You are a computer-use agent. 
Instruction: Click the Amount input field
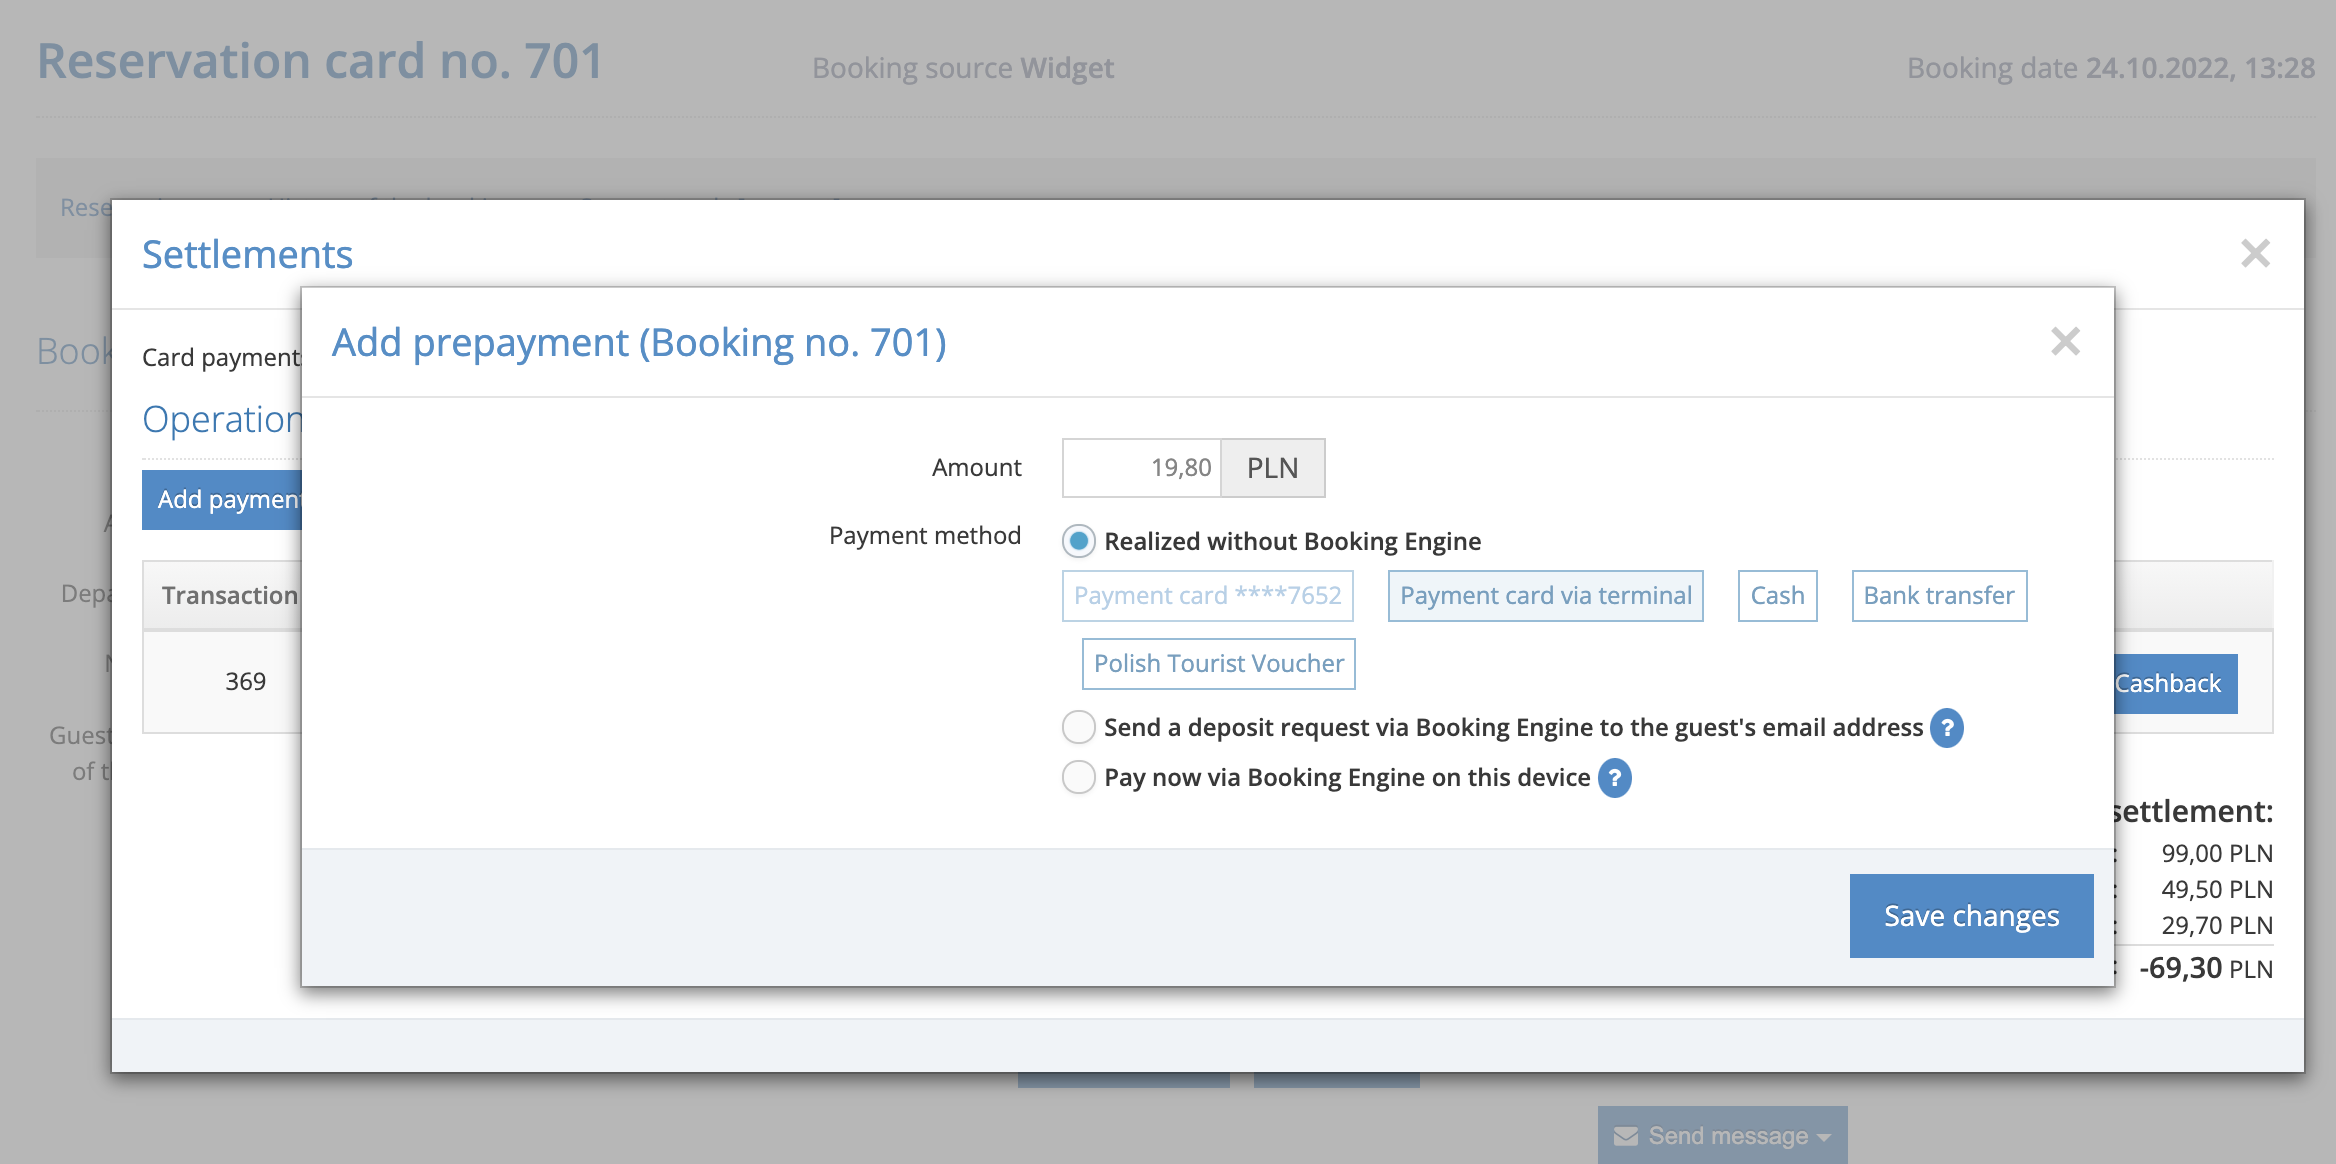pos(1141,468)
